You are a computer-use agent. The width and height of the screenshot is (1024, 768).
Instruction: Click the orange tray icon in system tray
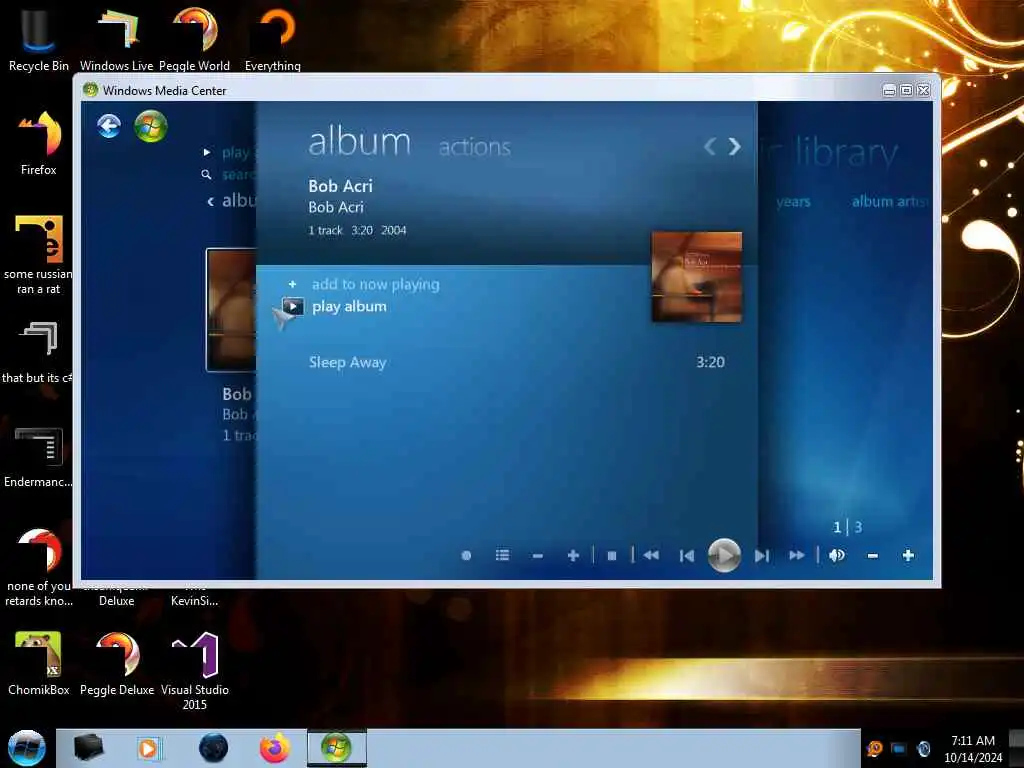tap(874, 749)
